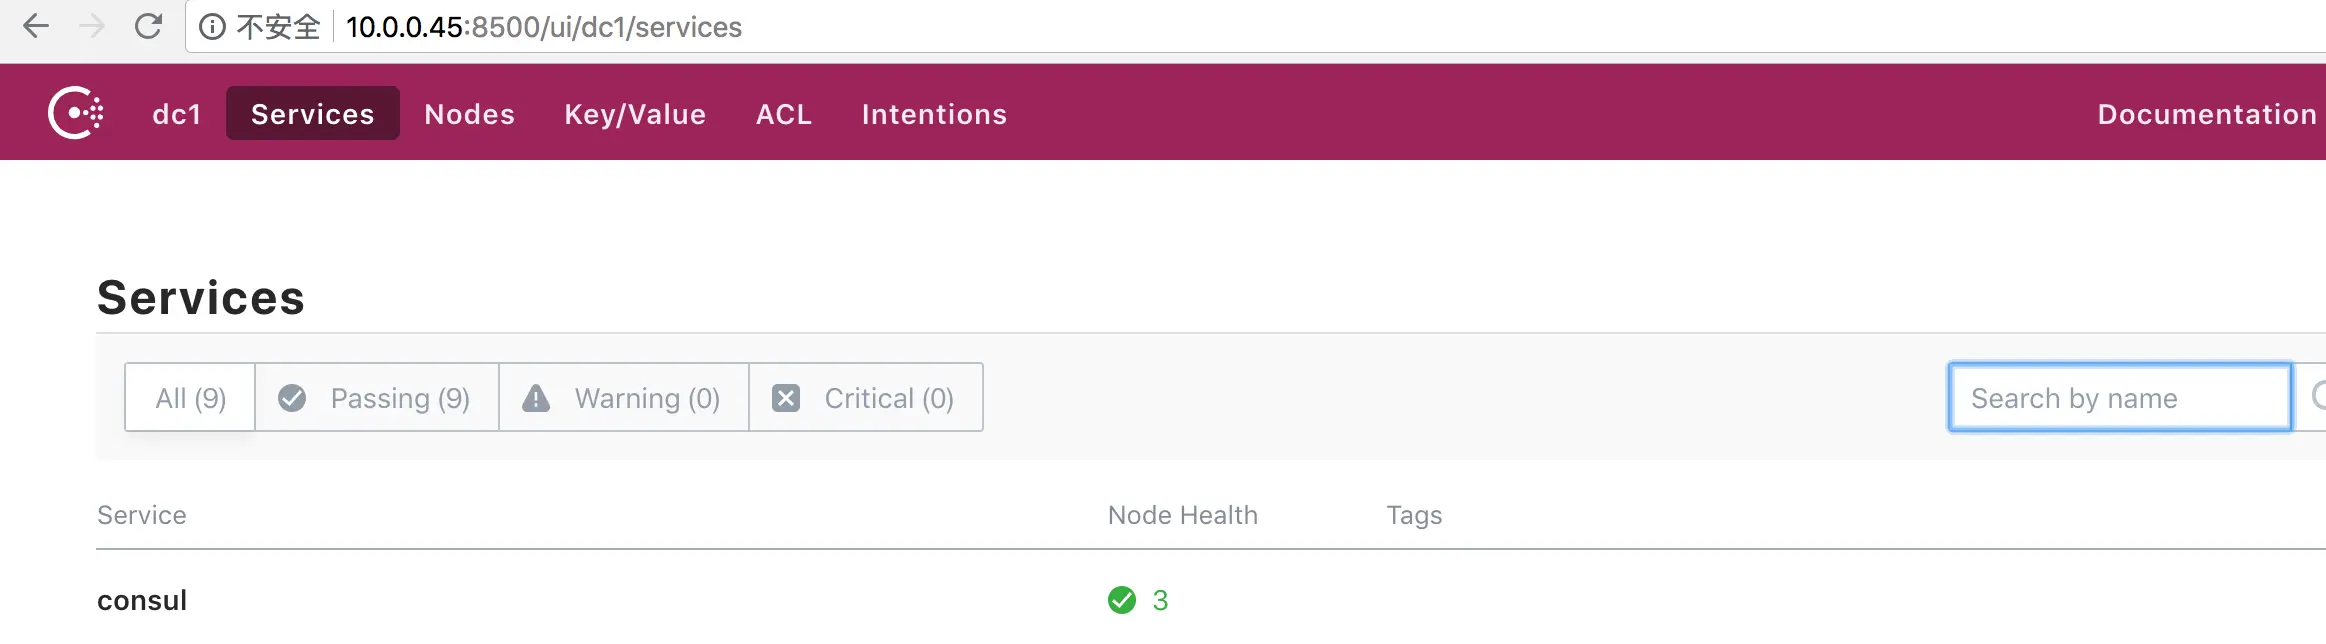2326x644 pixels.
Task: Open the Intentions tab
Action: pos(934,114)
